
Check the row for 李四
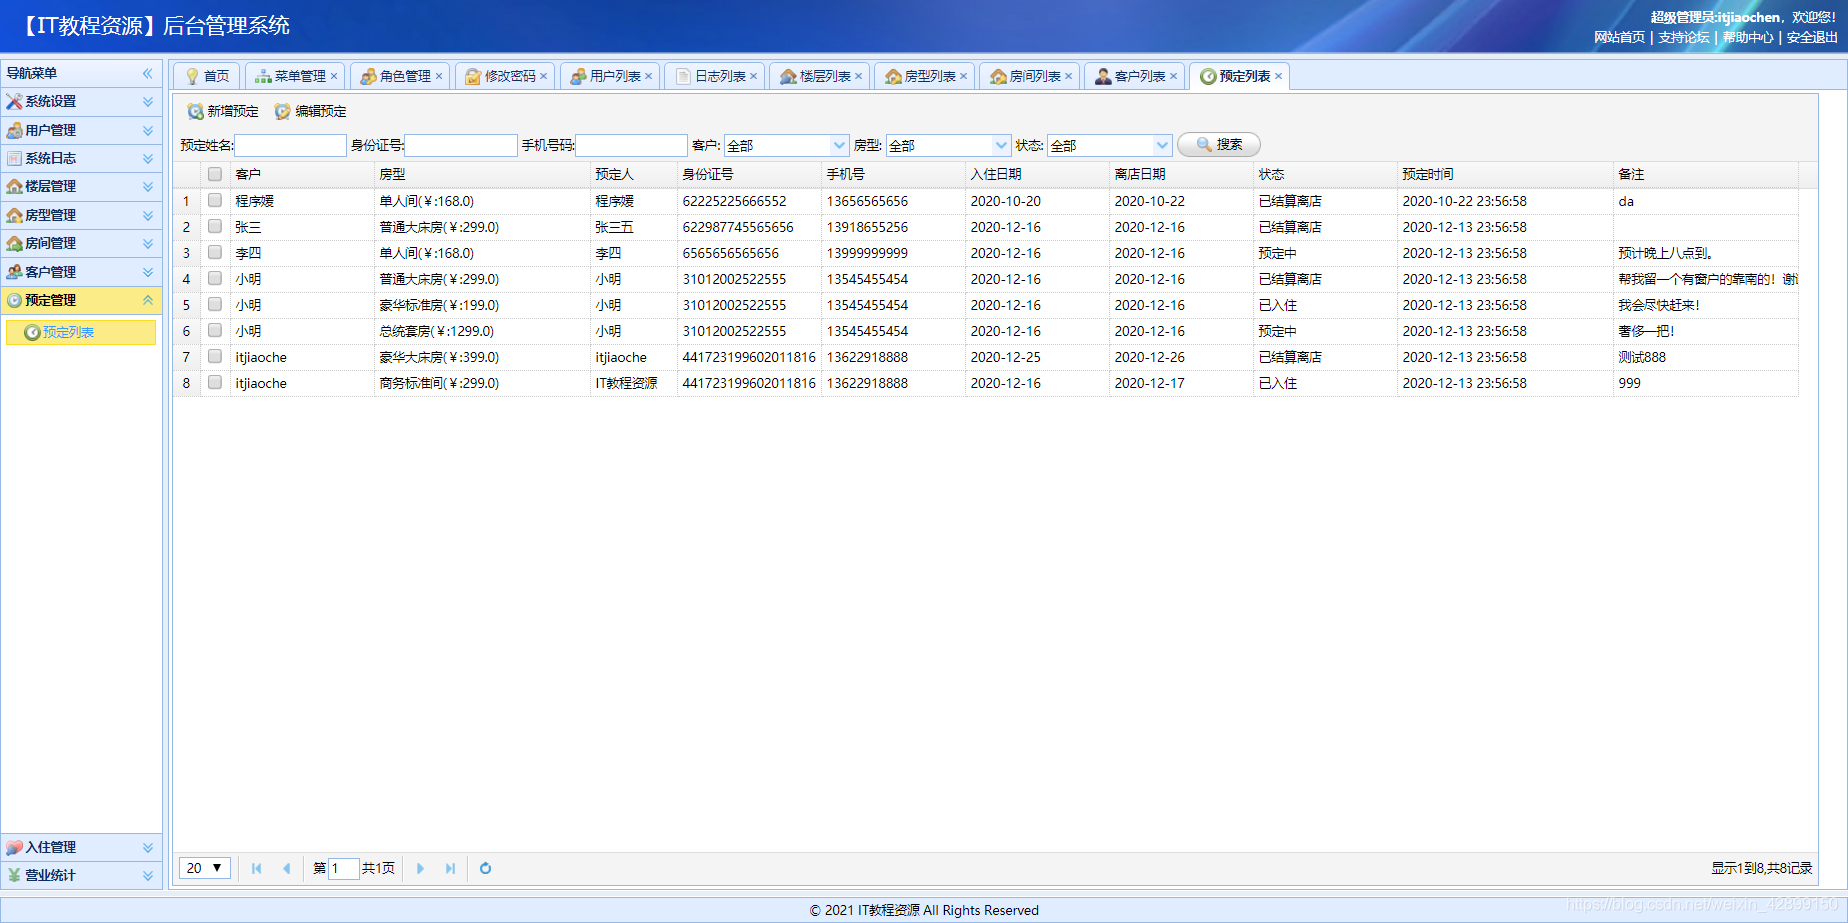click(x=215, y=252)
